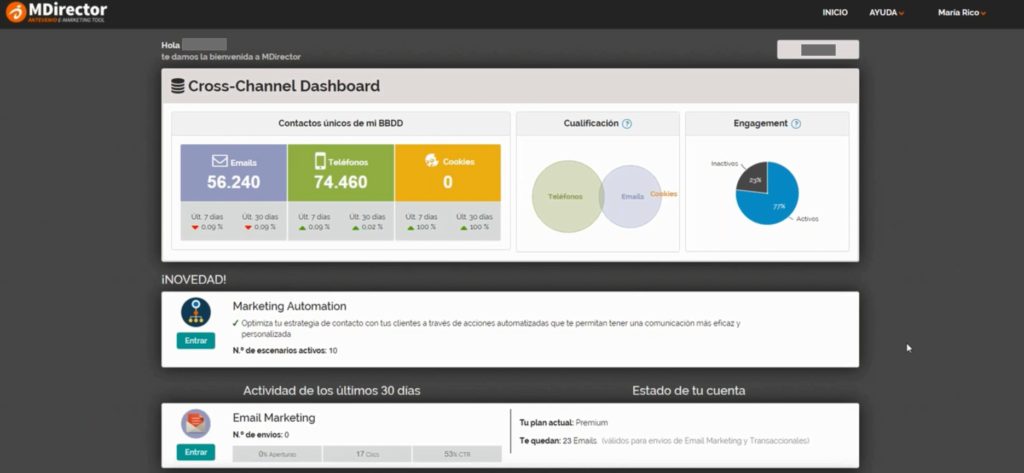Click 'Contactos únicos de mi BBDD' header
1024x473 pixels.
[x=340, y=123]
